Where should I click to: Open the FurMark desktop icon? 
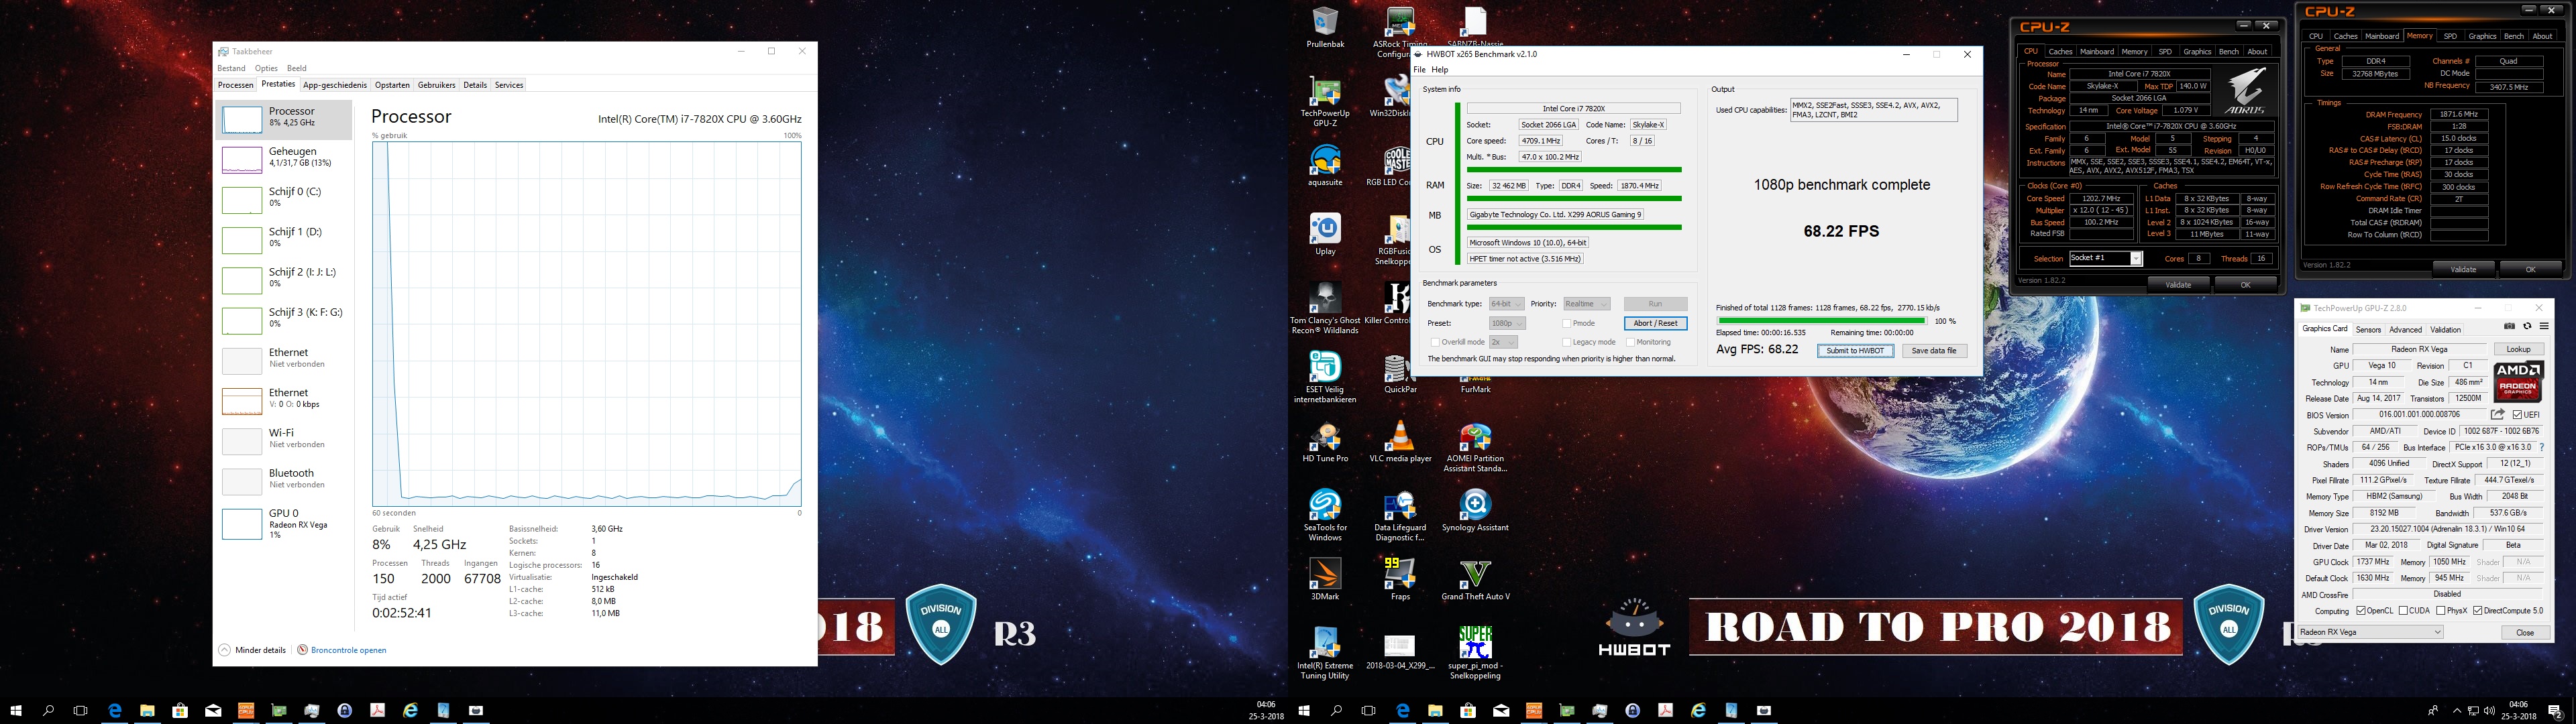click(1475, 384)
